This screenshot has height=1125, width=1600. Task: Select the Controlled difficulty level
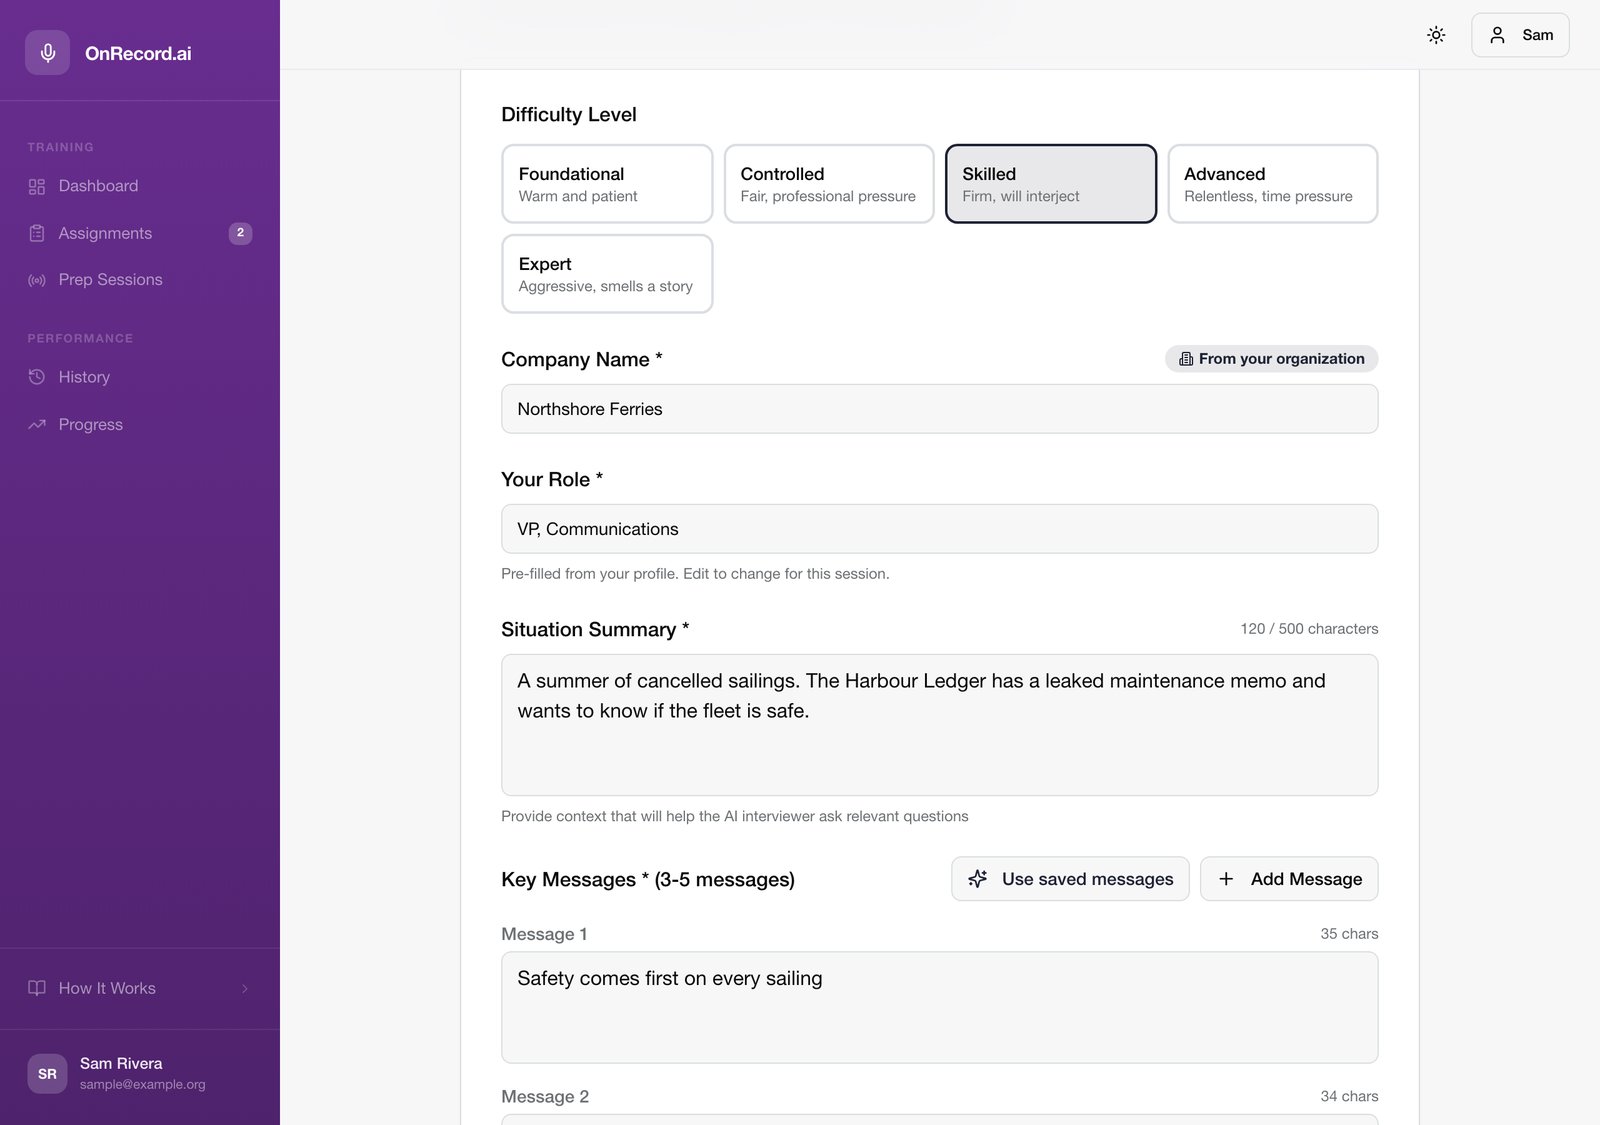point(829,184)
